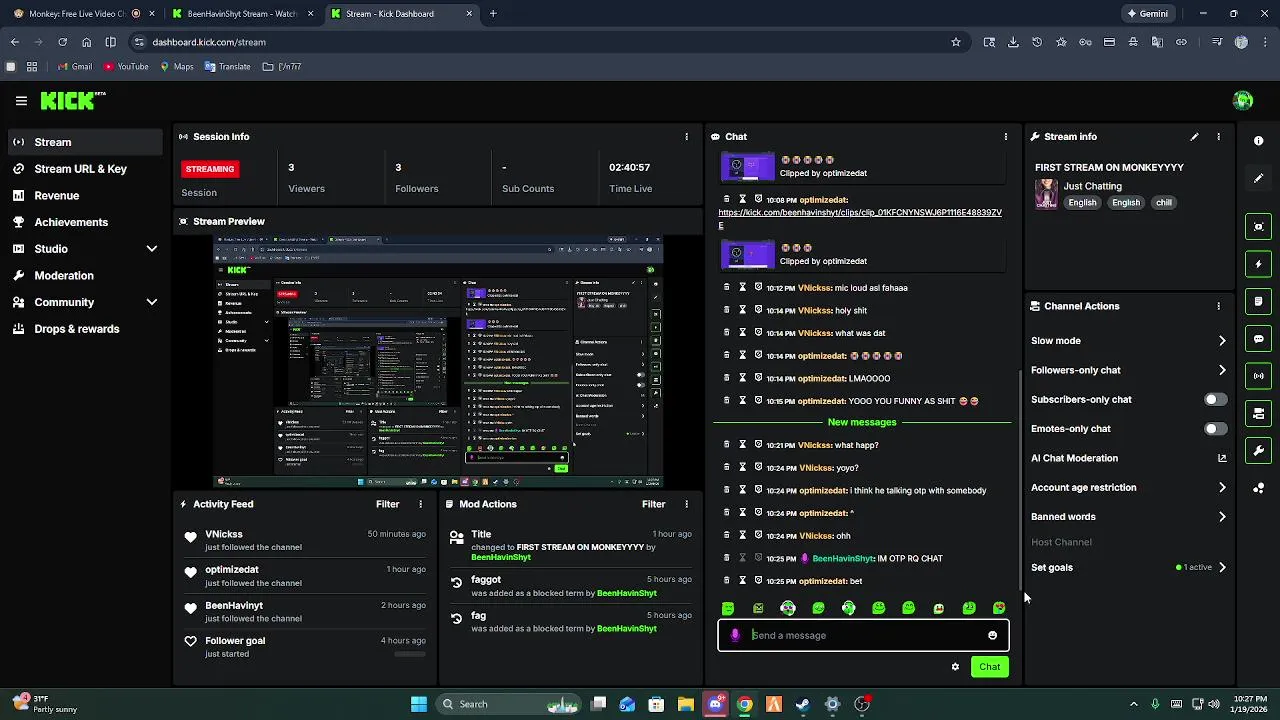The height and width of the screenshot is (720, 1280).
Task: Open the Activity Feed three-dot menu
Action: [420, 504]
